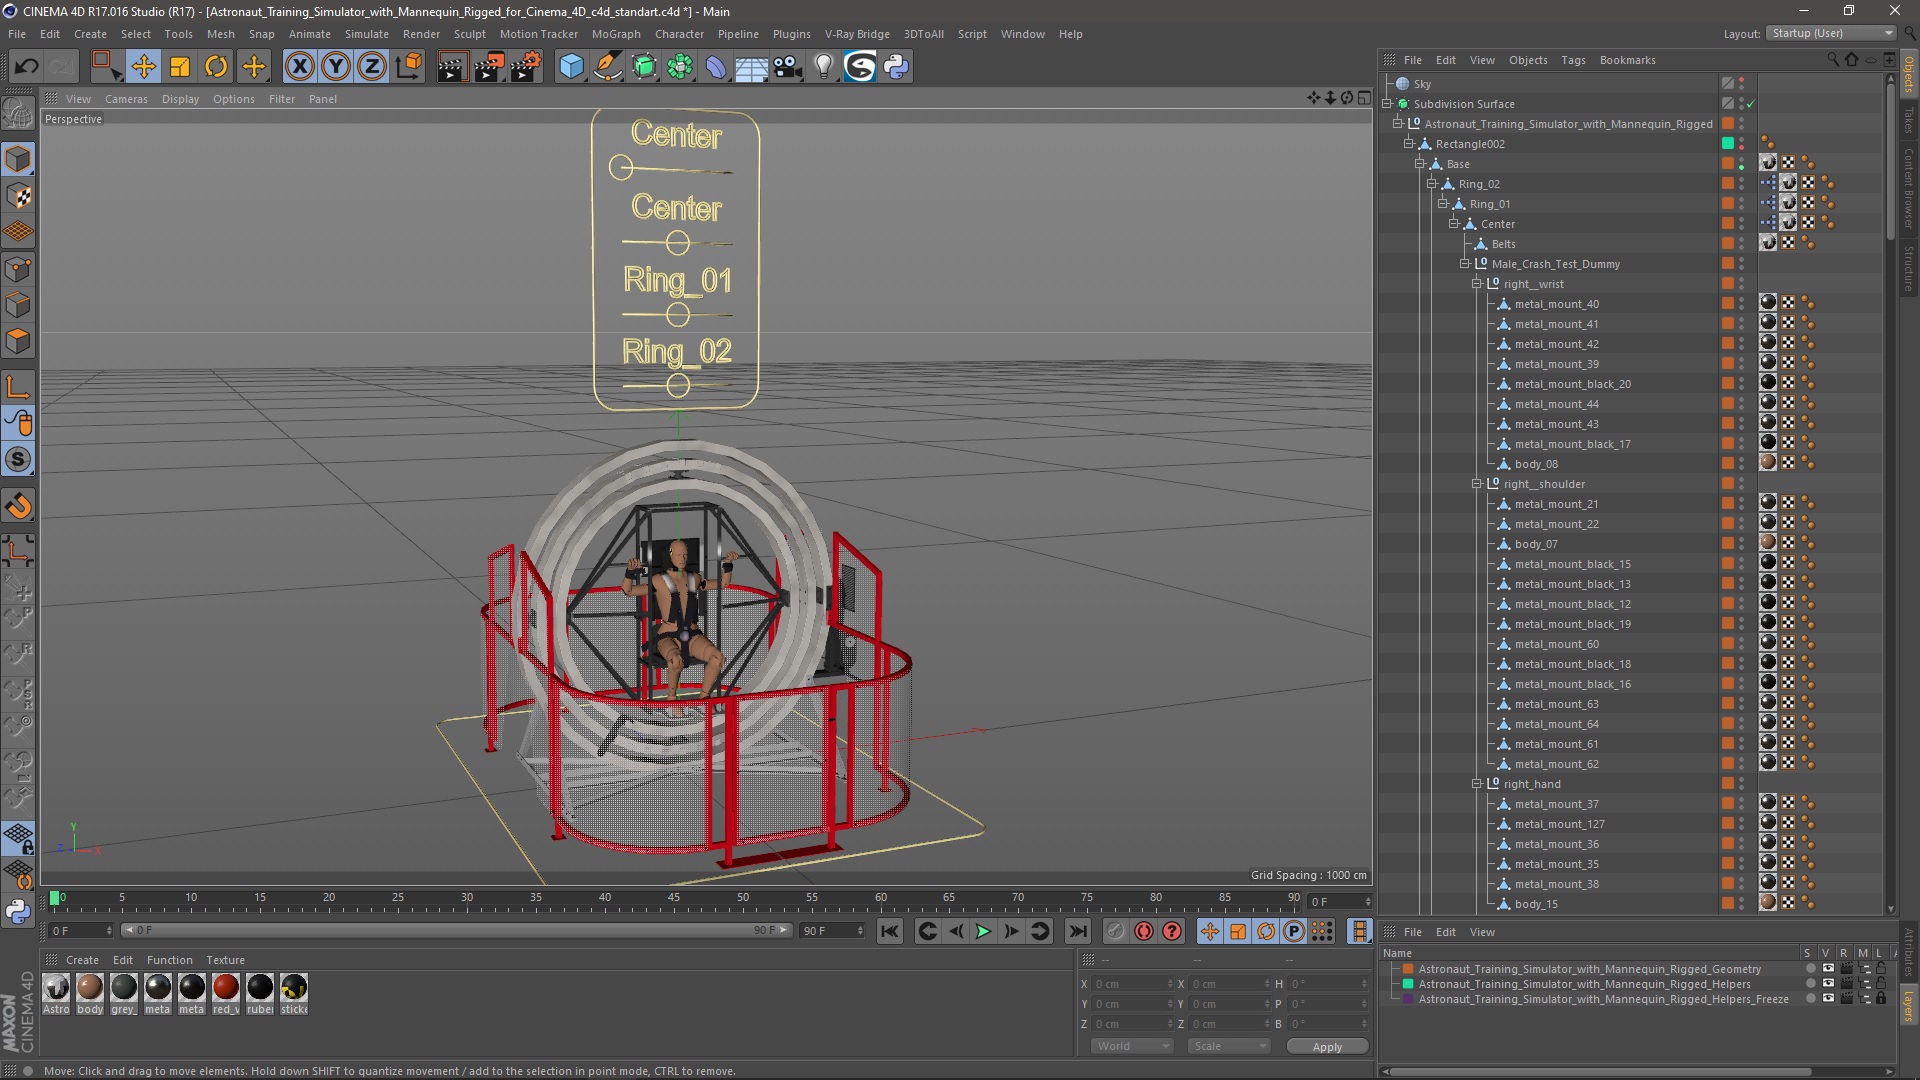The image size is (1920, 1080).
Task: Select the red_v material swatch
Action: [x=226, y=994]
